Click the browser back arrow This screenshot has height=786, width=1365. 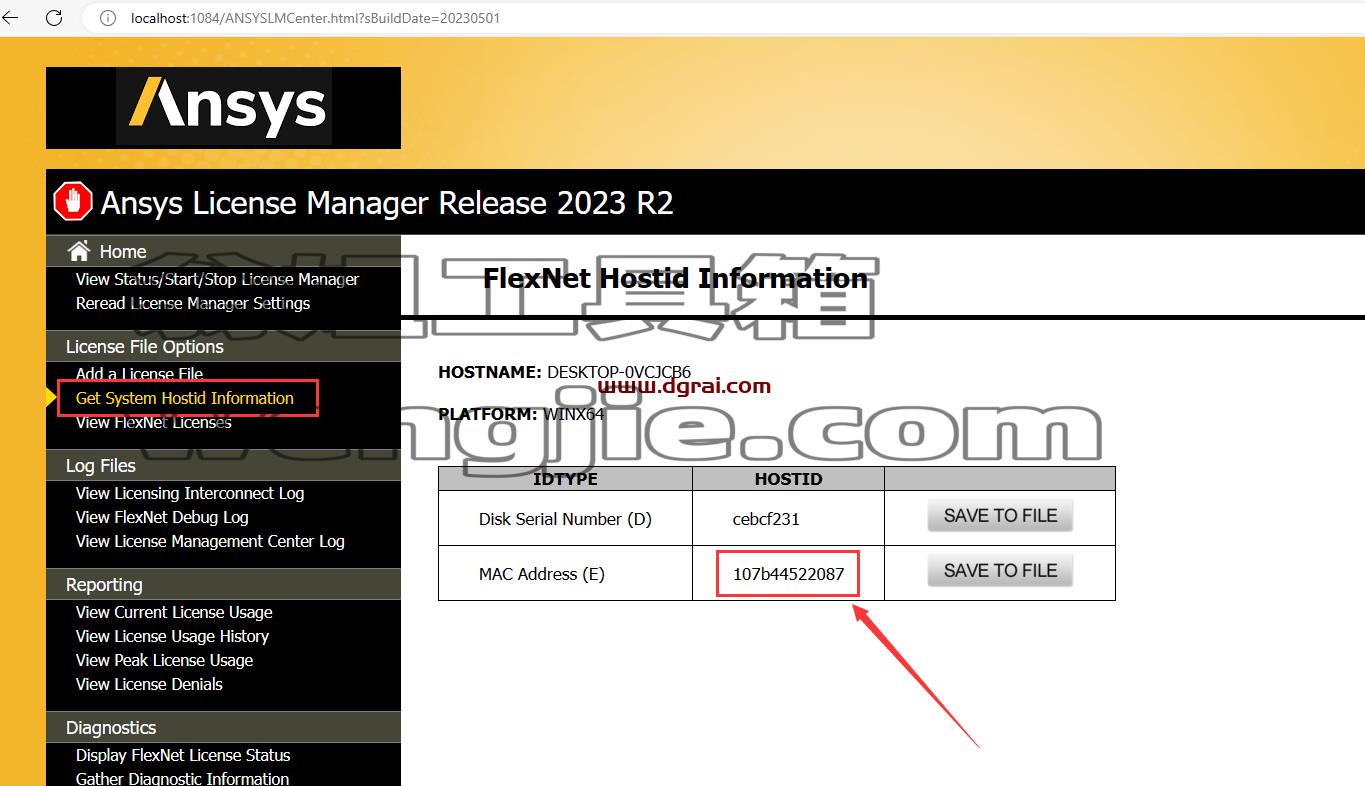[x=10, y=18]
